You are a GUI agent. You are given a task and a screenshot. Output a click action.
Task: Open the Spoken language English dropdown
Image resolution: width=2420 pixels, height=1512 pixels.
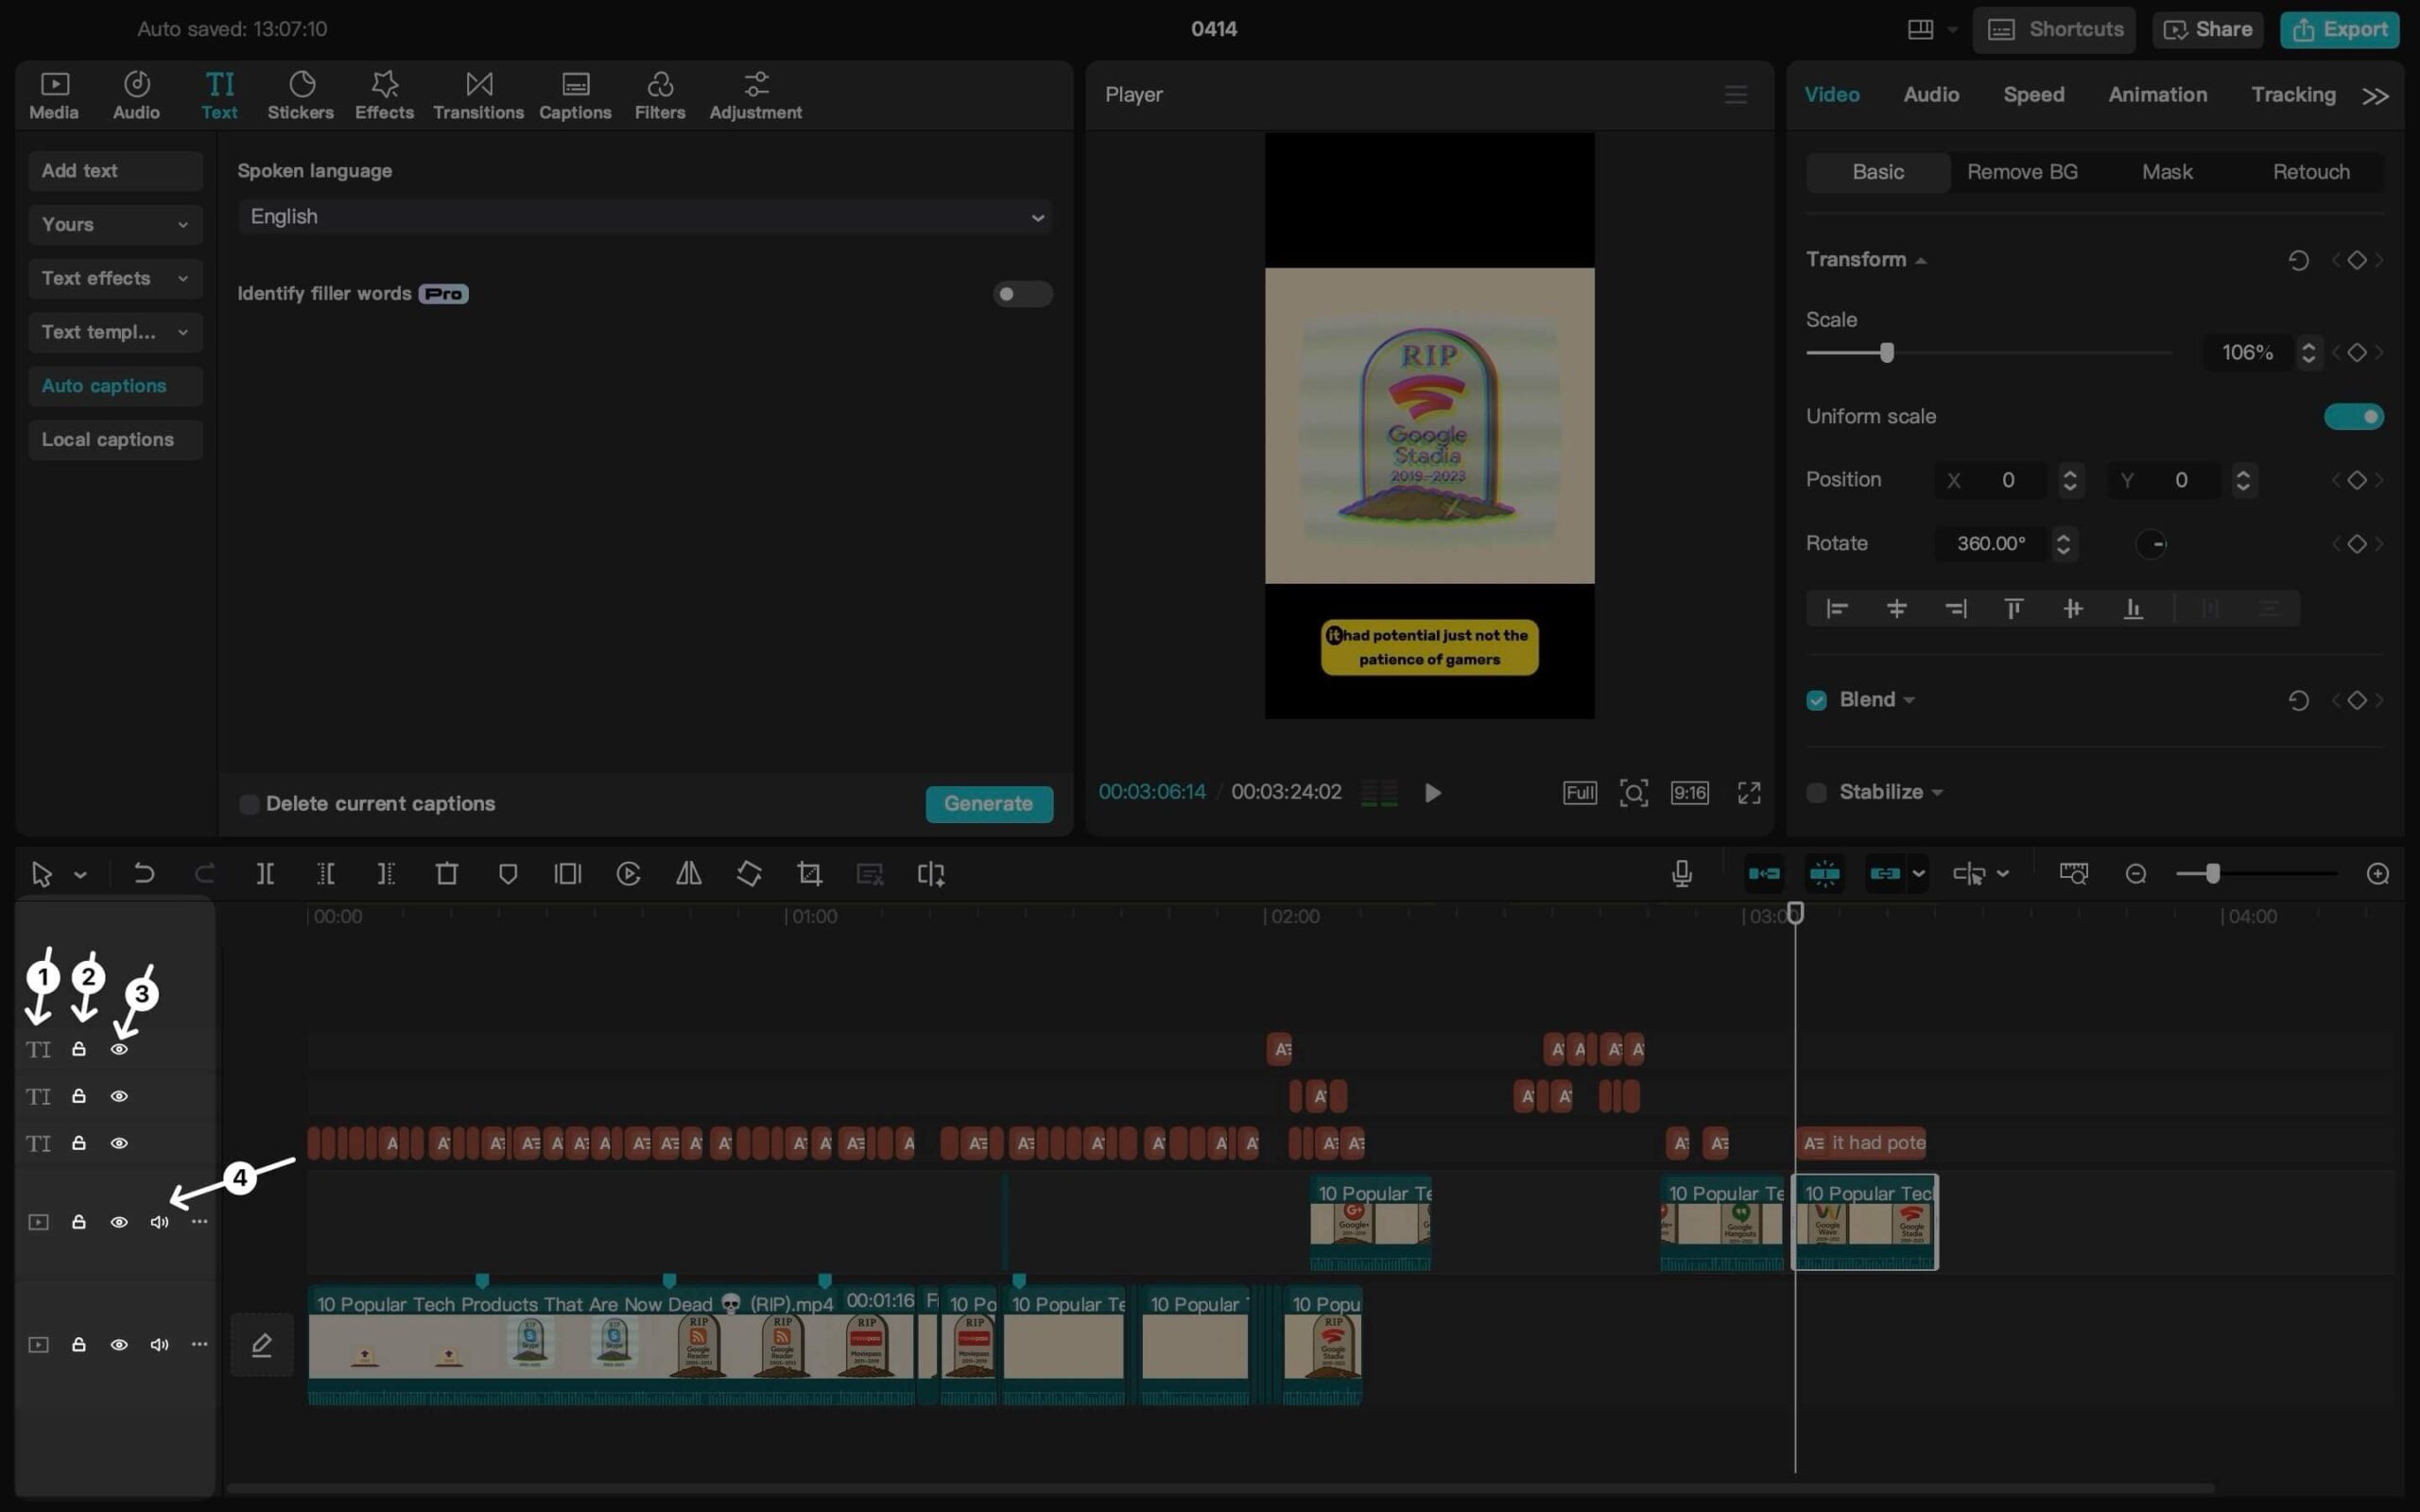click(645, 217)
